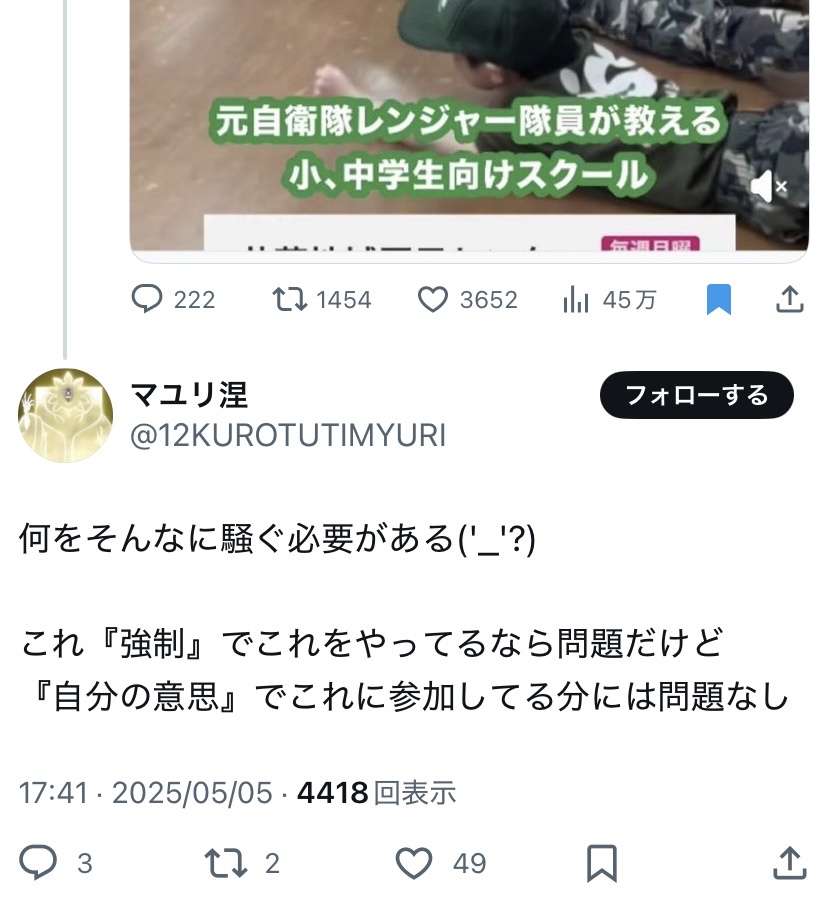Bookmark the main post
Screen dimensions: 828x904
click(x=601, y=863)
